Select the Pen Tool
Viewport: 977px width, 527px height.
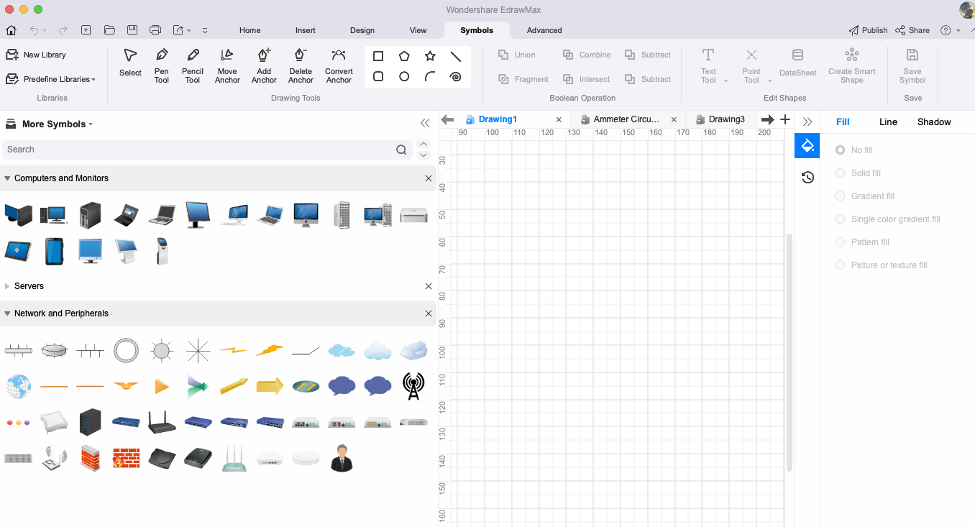161,65
